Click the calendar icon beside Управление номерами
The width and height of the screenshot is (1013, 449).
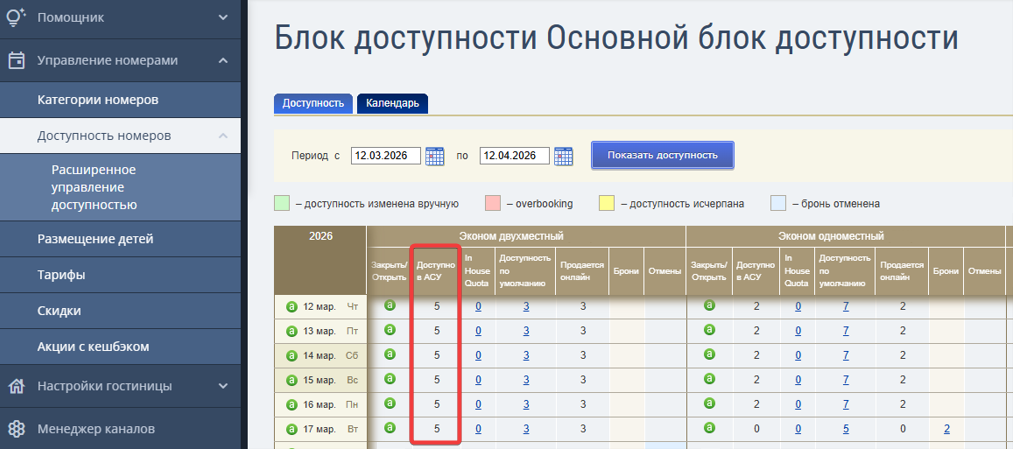tap(16, 61)
